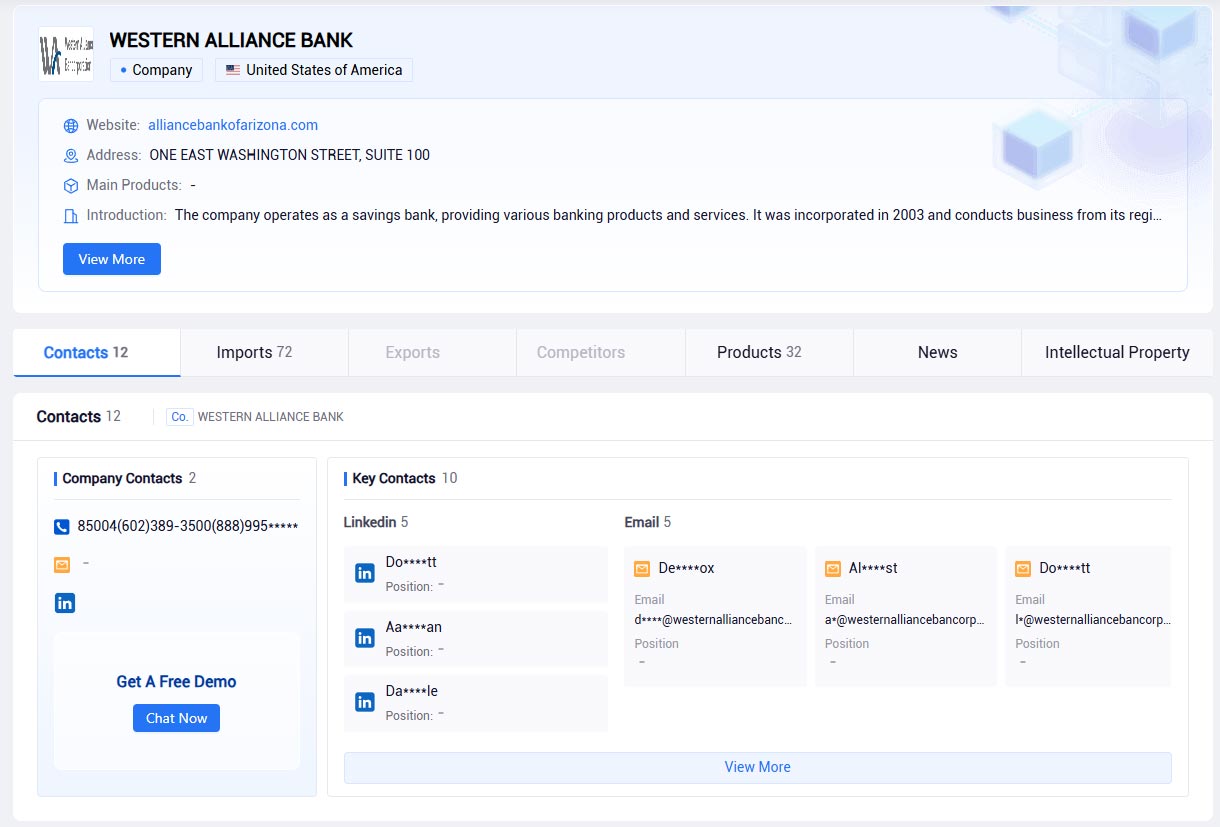Click the US flag icon in country tag
The width and height of the screenshot is (1220, 827).
pos(233,70)
